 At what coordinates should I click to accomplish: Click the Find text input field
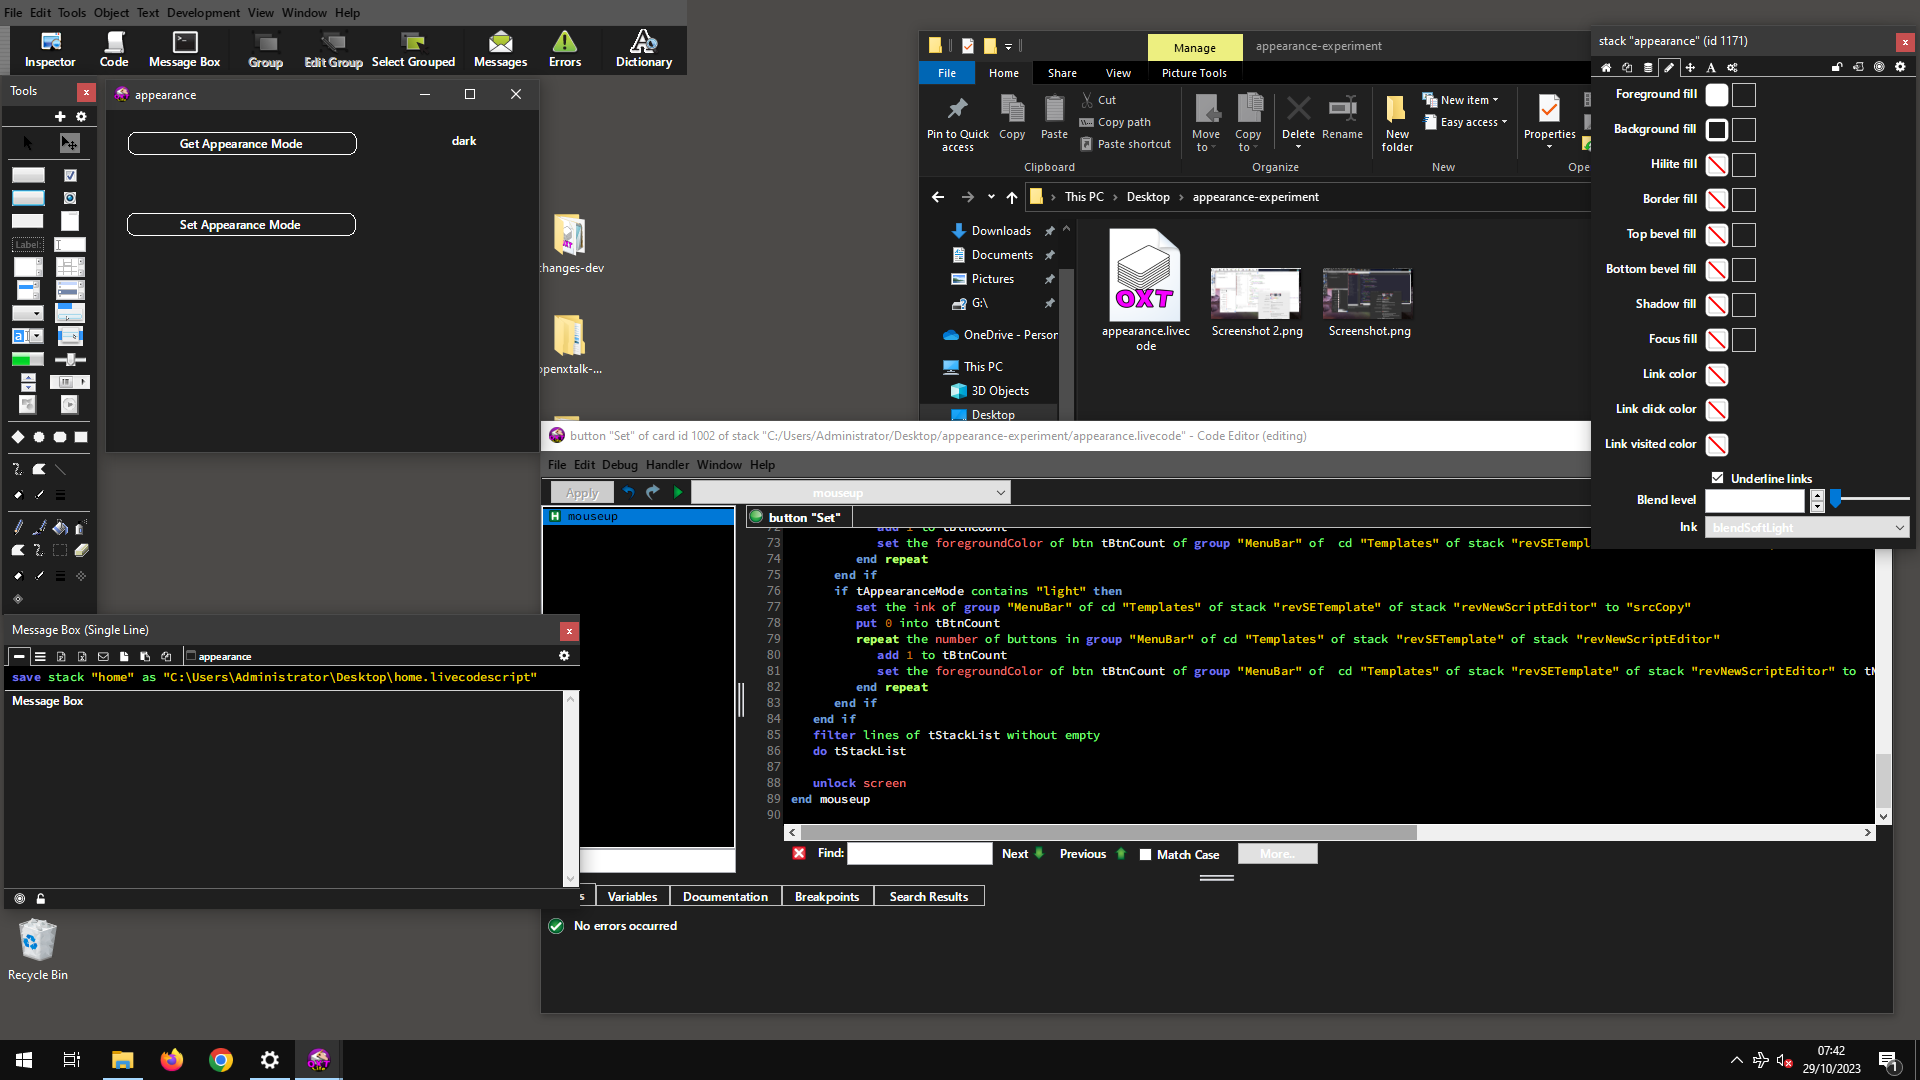point(919,853)
